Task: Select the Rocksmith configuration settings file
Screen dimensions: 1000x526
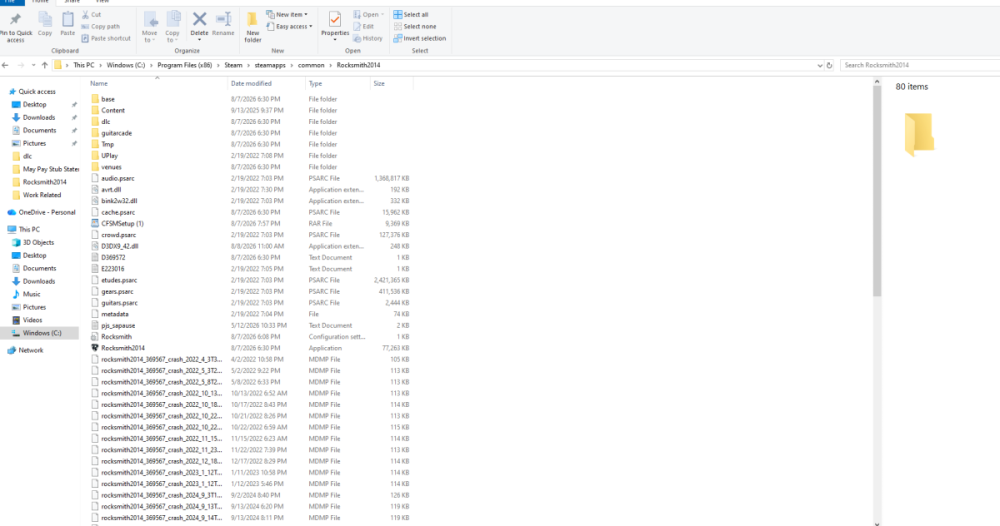Action: point(116,337)
